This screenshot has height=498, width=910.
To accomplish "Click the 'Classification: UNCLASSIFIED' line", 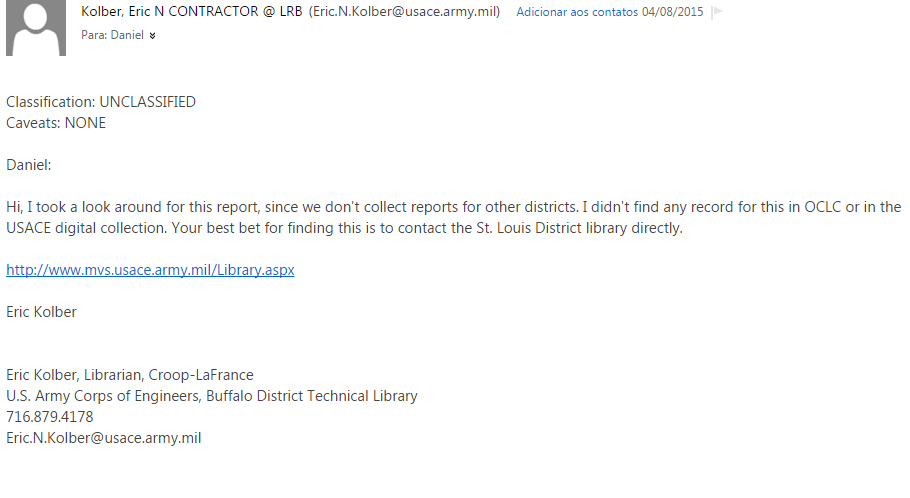I will (x=101, y=102).
